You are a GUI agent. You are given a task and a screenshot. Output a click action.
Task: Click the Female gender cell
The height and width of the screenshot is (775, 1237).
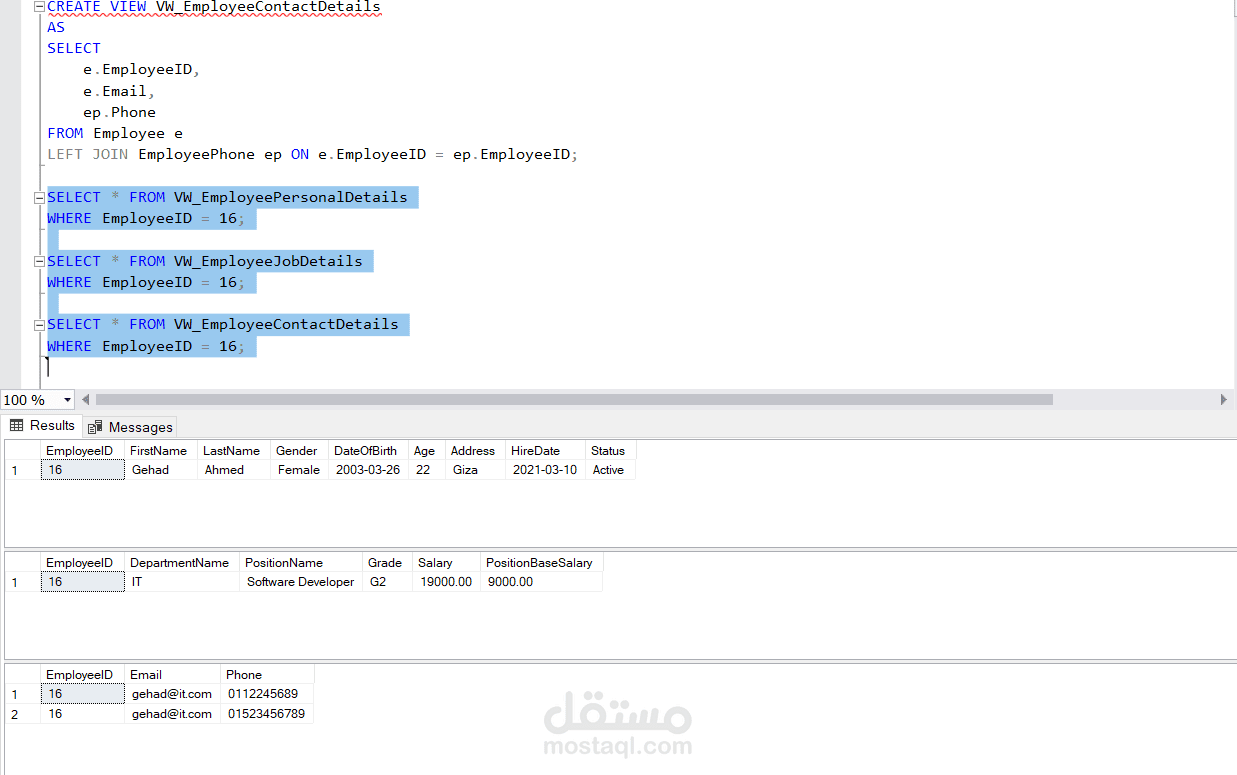click(x=300, y=470)
